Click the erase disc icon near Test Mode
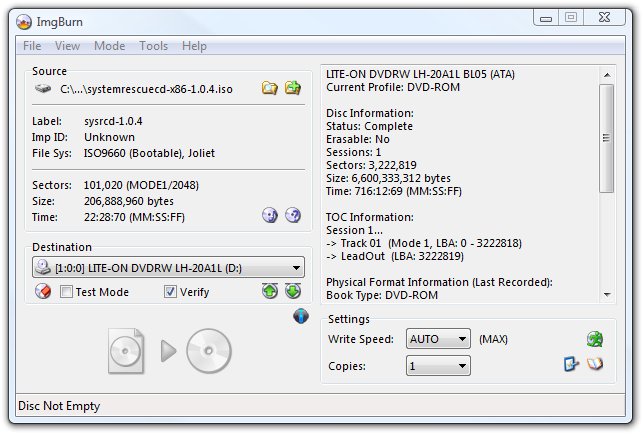Image resolution: width=643 pixels, height=434 pixels. point(43,292)
